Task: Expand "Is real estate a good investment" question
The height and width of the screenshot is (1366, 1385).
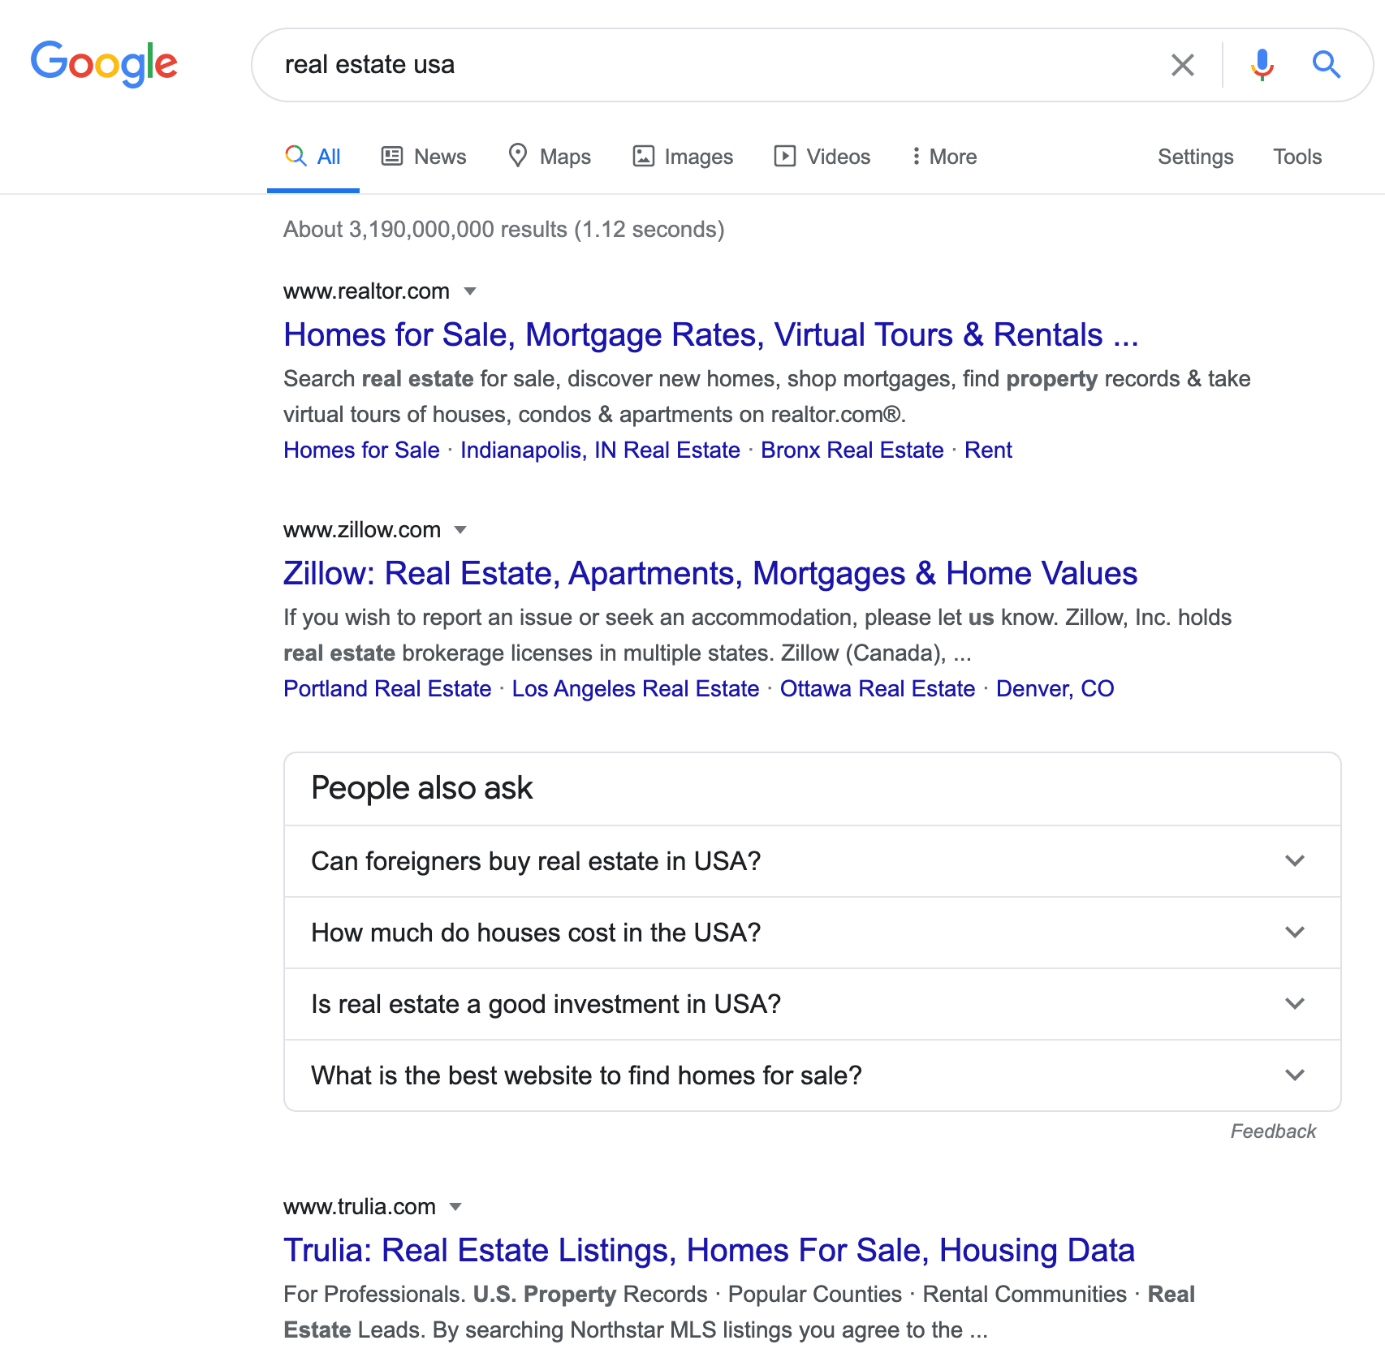Action: point(812,1004)
